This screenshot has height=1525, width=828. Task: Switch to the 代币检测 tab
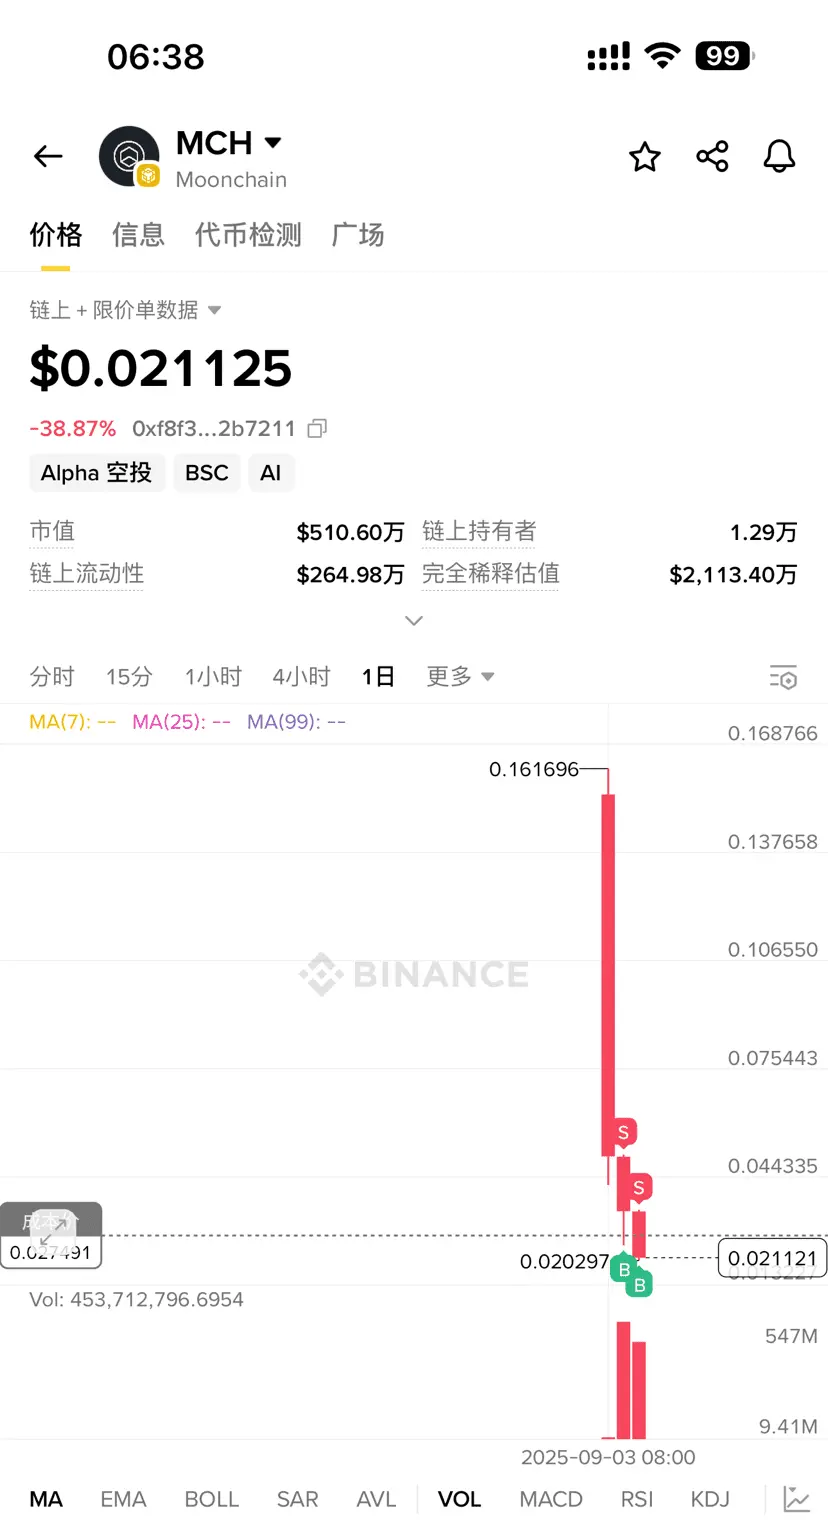[248, 235]
